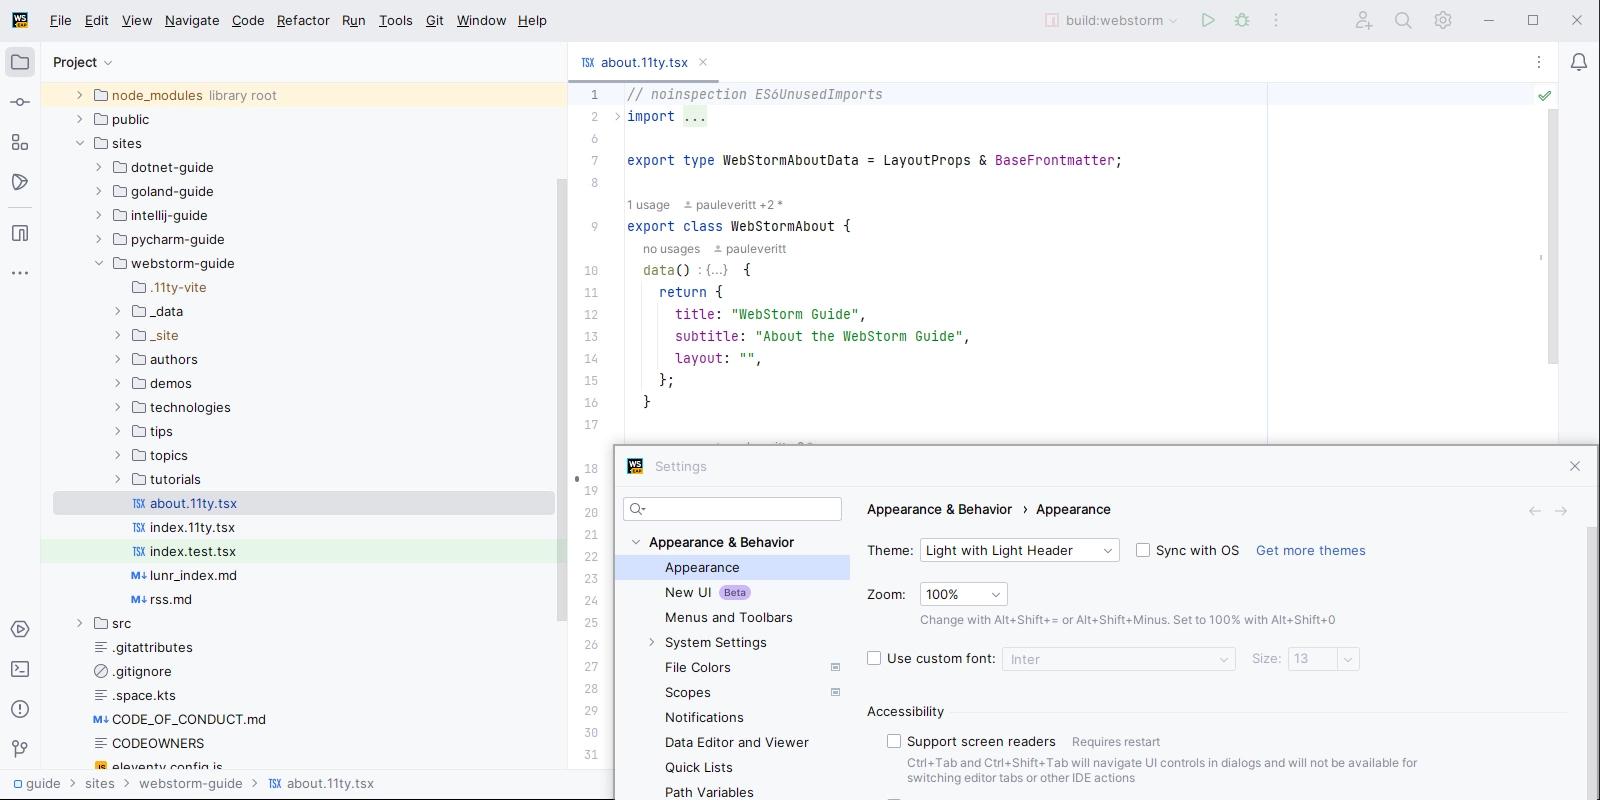Open the Learn tool window icon
The width and height of the screenshot is (1600, 800).
pyautogui.click(x=20, y=182)
